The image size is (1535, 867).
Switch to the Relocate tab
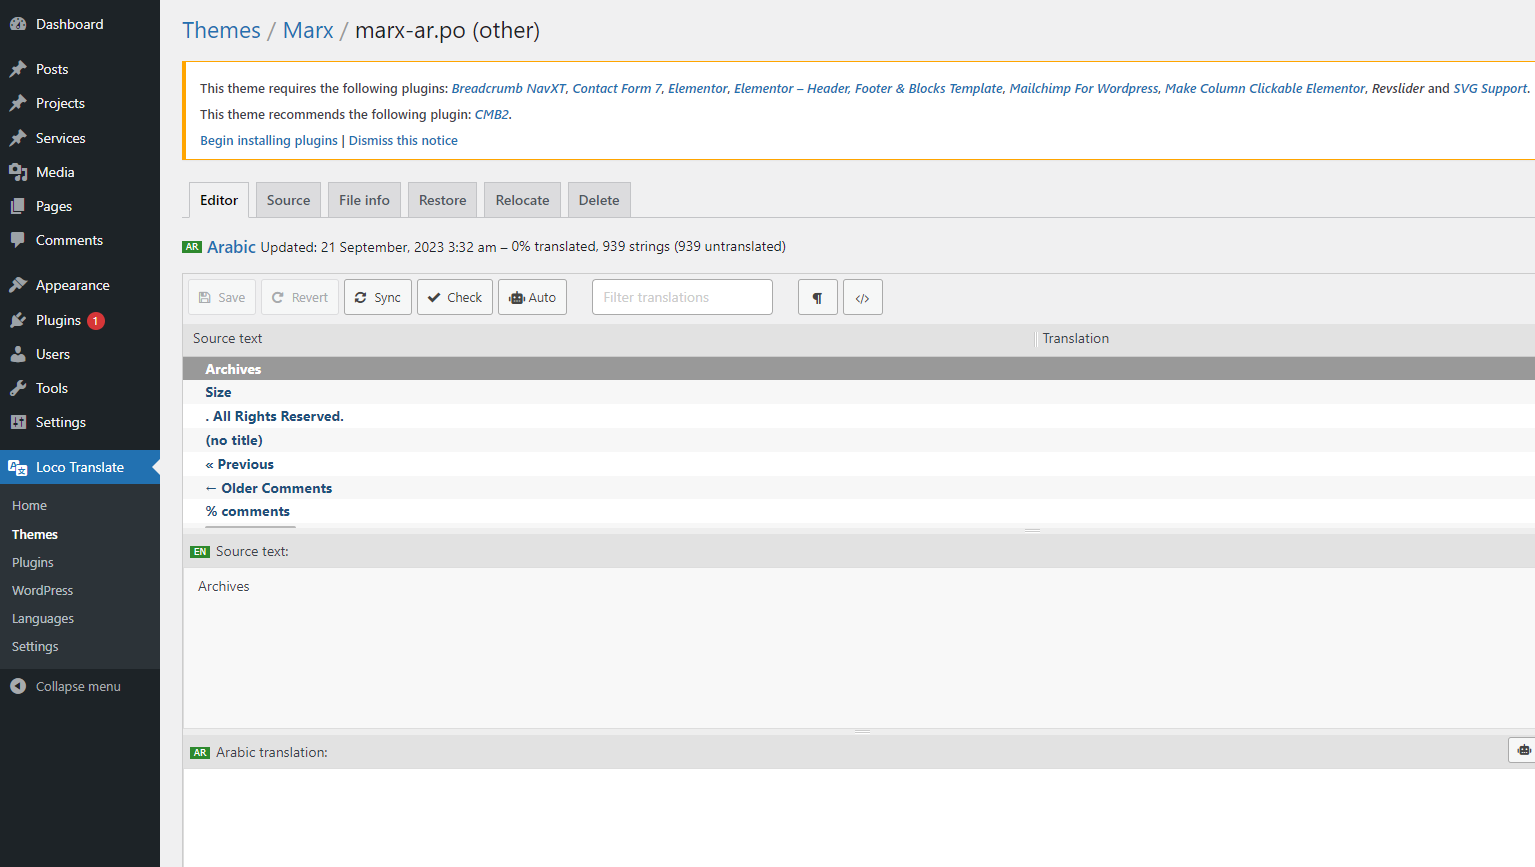[522, 200]
